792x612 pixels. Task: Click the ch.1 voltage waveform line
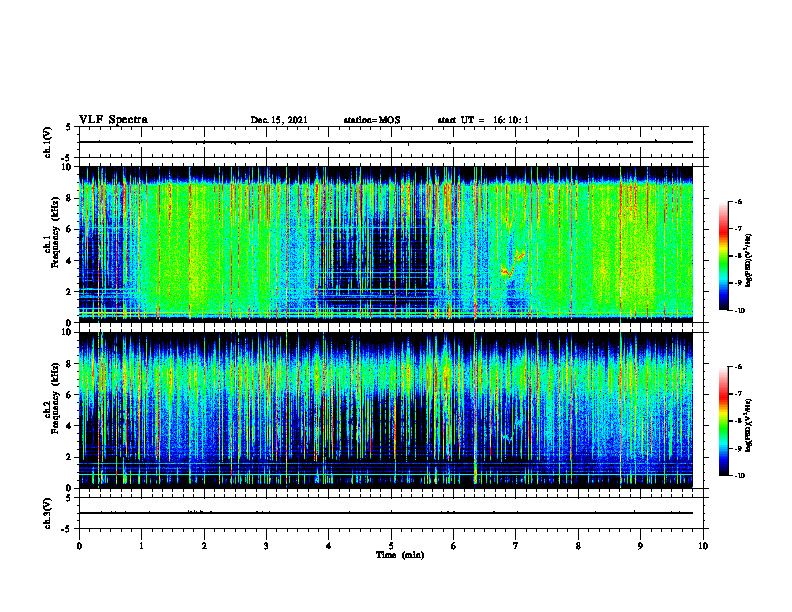point(386,142)
